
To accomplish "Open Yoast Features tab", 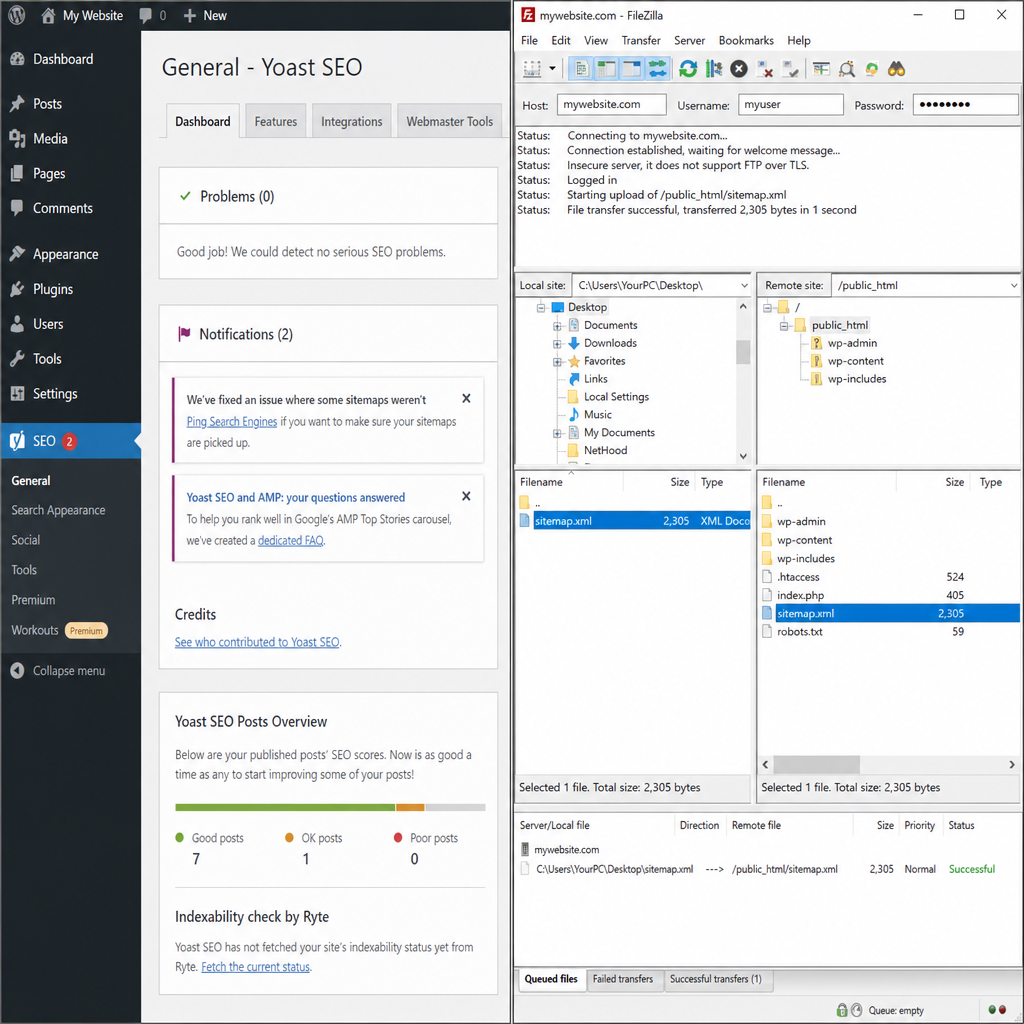I will pyautogui.click(x=276, y=121).
